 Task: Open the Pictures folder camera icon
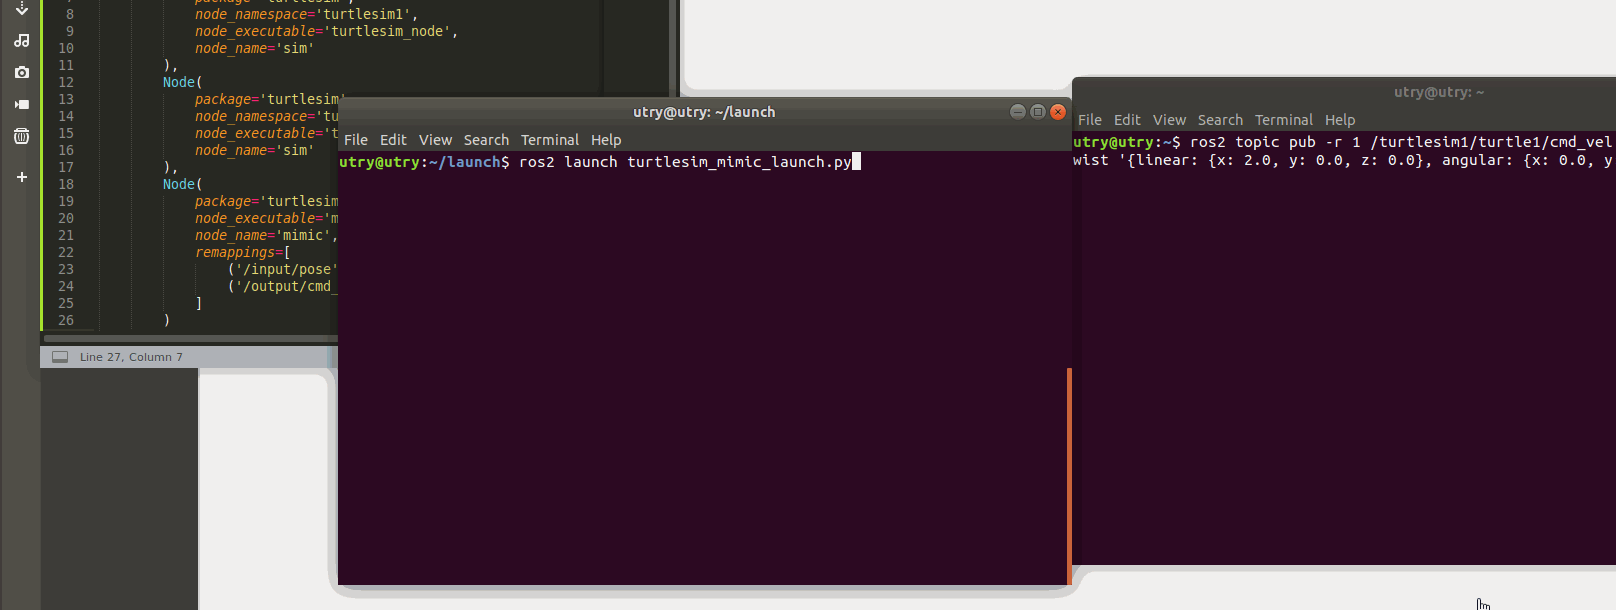coord(21,72)
